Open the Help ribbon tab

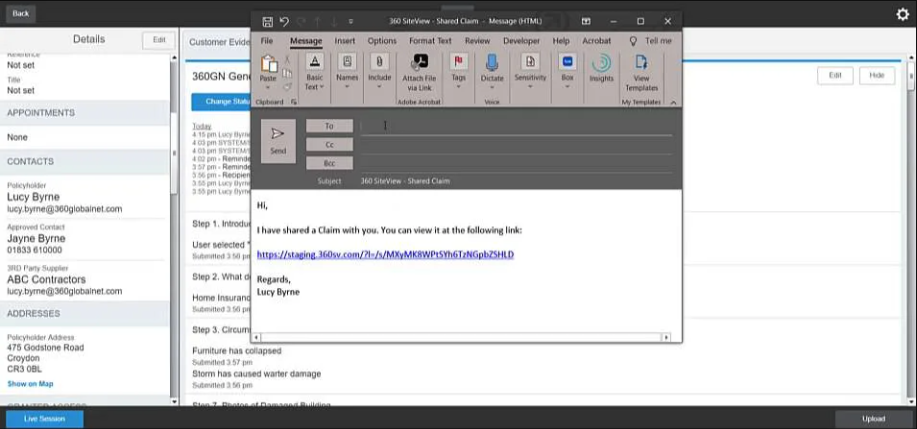561,41
